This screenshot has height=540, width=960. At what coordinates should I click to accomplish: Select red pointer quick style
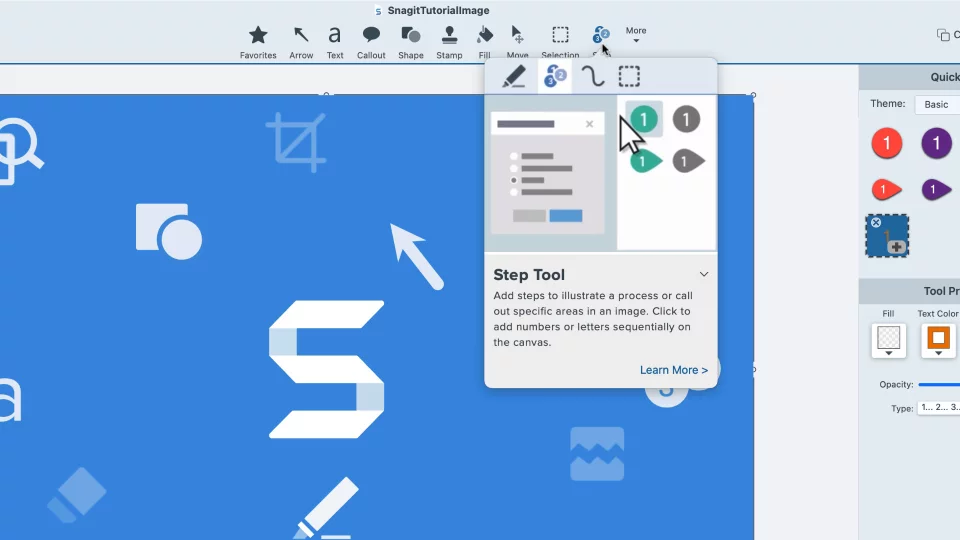click(887, 190)
